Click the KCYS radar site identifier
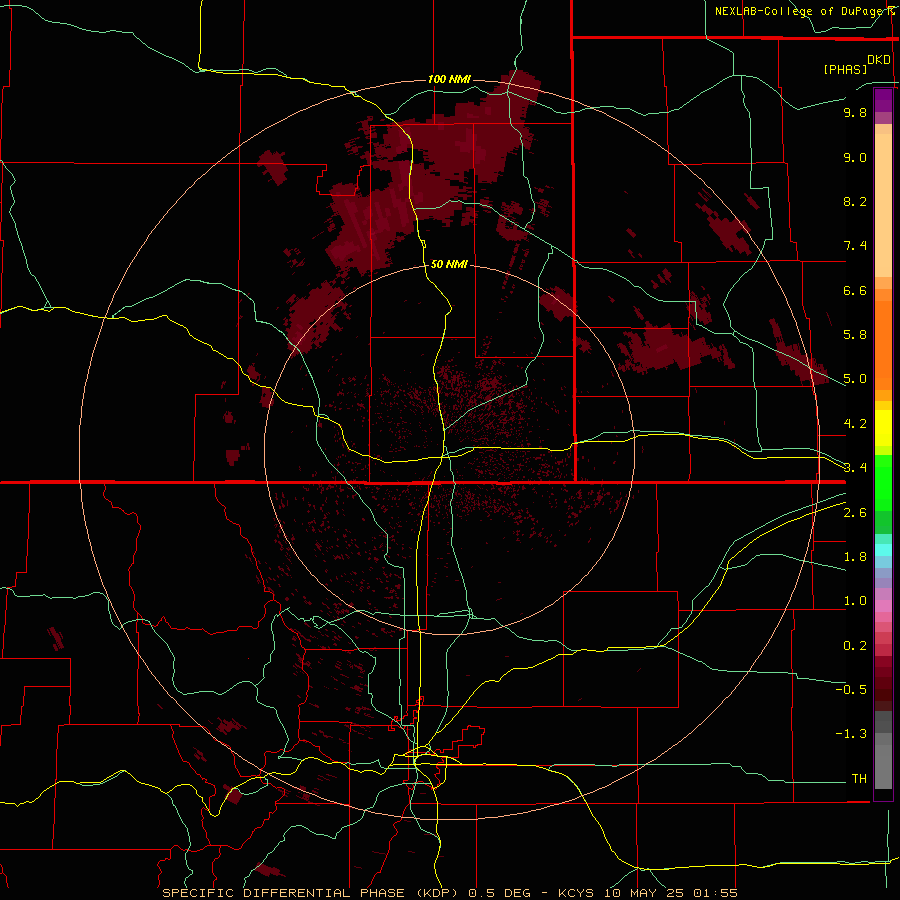 [x=578, y=893]
